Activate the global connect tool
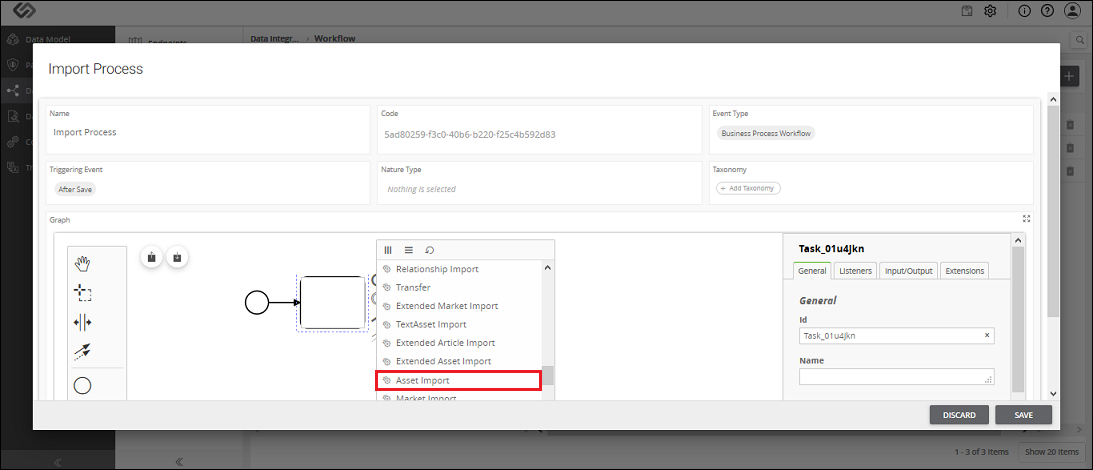The height and width of the screenshot is (470, 1093). tap(83, 351)
